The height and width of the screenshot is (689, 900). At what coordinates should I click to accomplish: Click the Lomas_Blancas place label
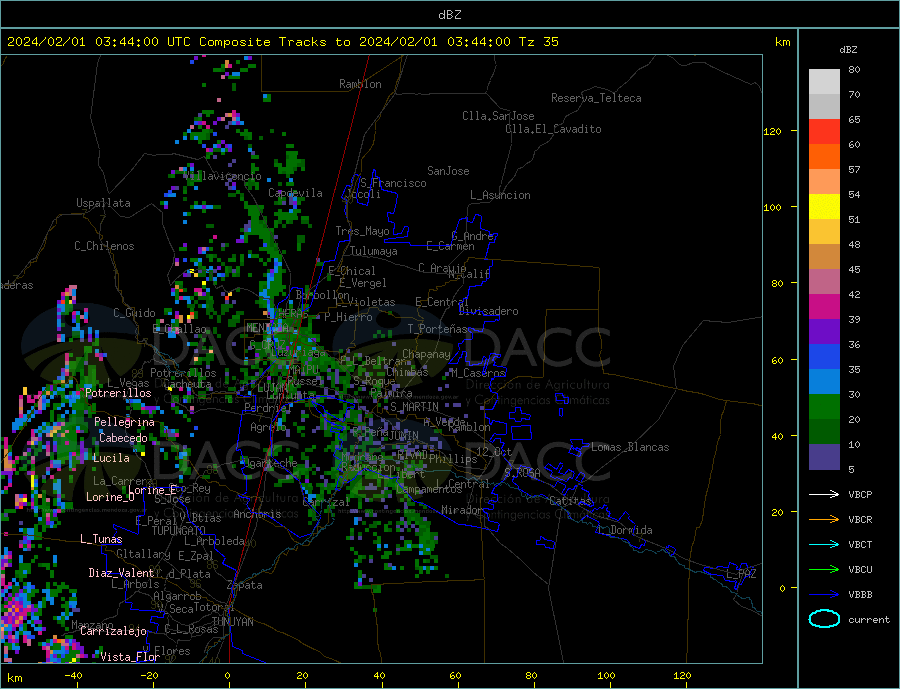pyautogui.click(x=630, y=447)
